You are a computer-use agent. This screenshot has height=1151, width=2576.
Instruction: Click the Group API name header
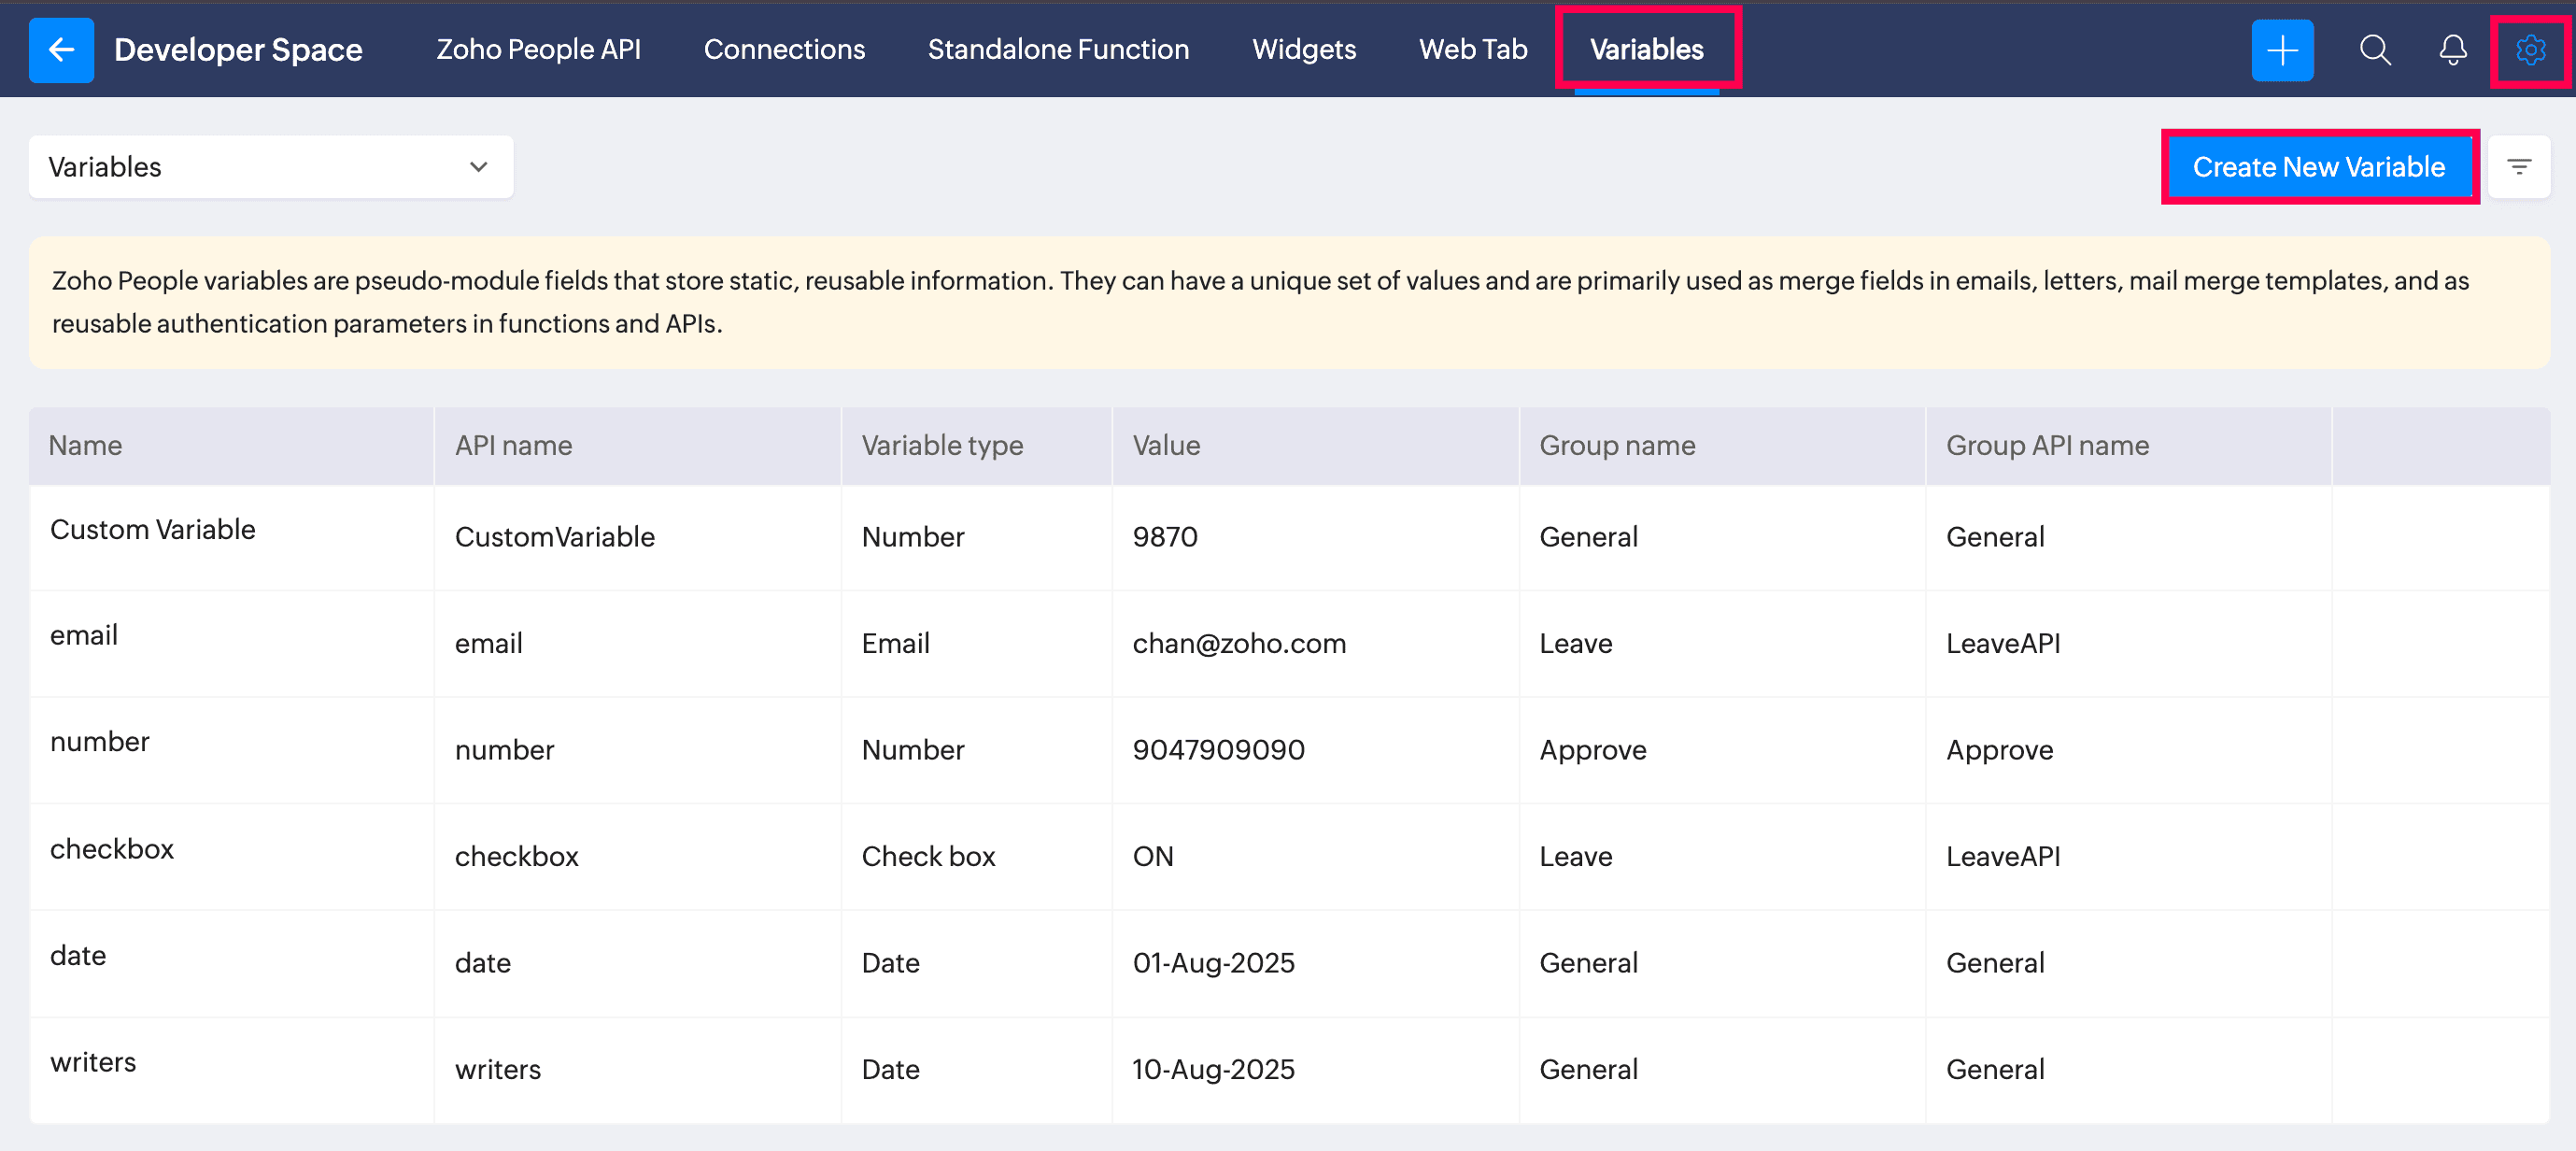click(2047, 446)
